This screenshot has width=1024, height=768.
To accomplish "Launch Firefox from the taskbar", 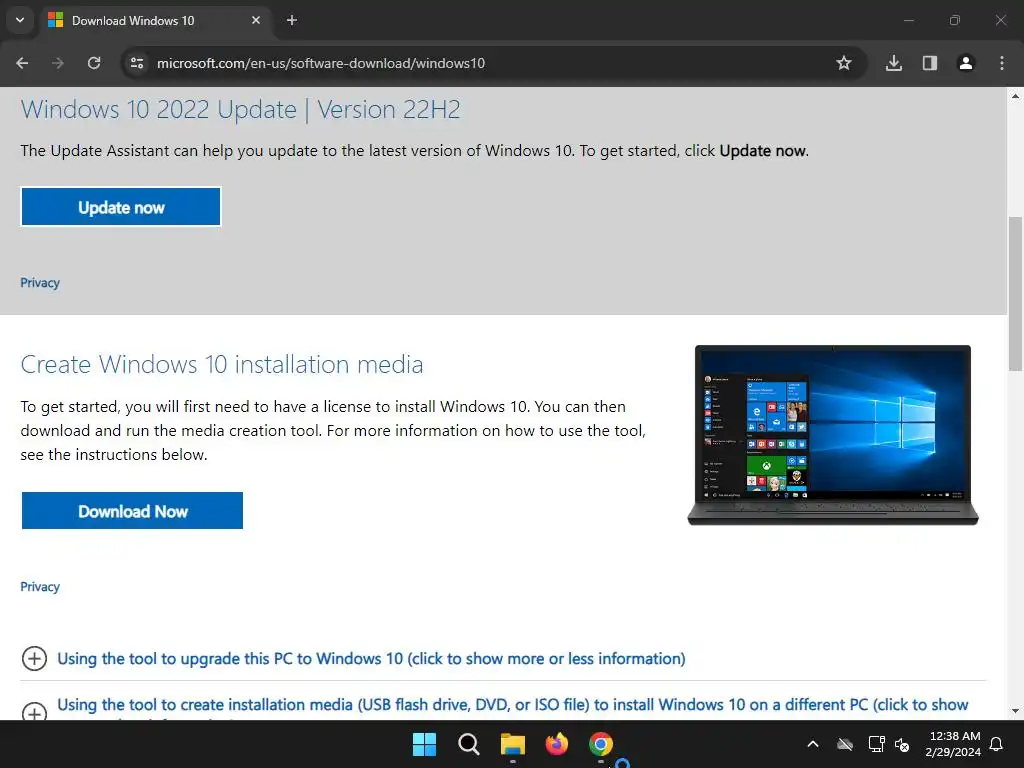I will [557, 744].
